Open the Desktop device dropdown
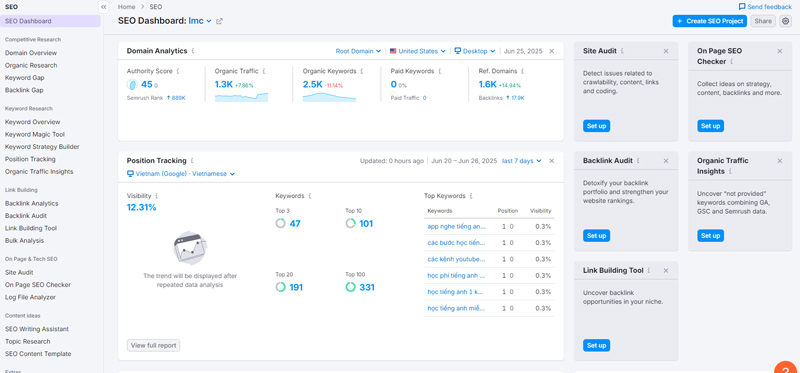 [x=475, y=51]
